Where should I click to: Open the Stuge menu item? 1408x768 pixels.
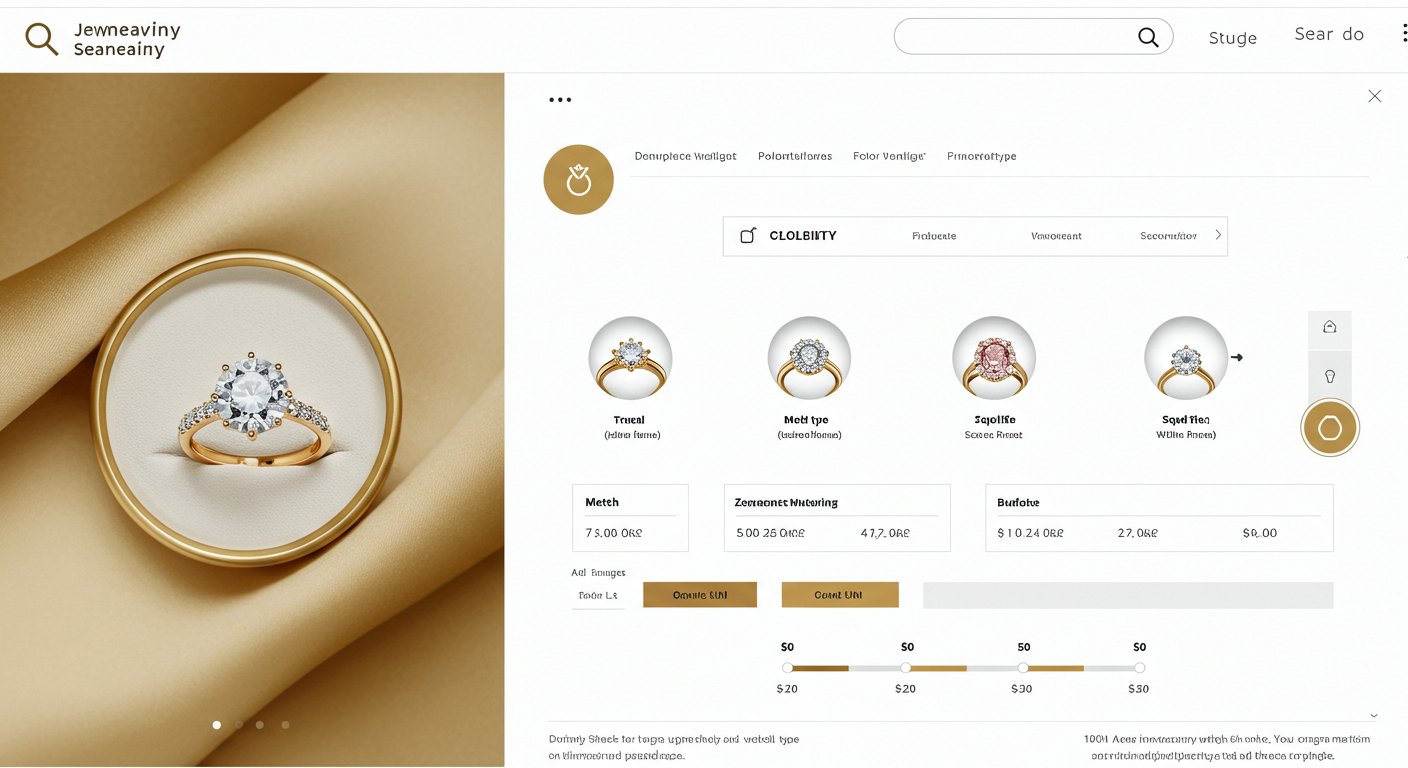click(1233, 38)
